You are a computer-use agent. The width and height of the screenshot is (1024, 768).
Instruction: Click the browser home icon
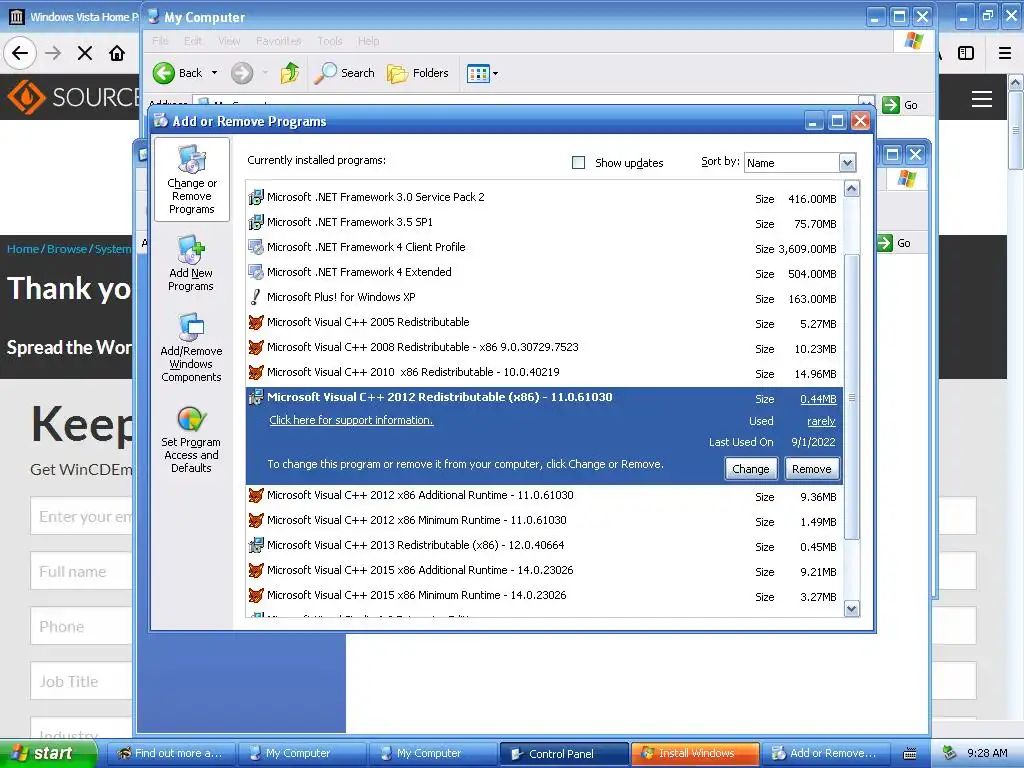coord(117,53)
